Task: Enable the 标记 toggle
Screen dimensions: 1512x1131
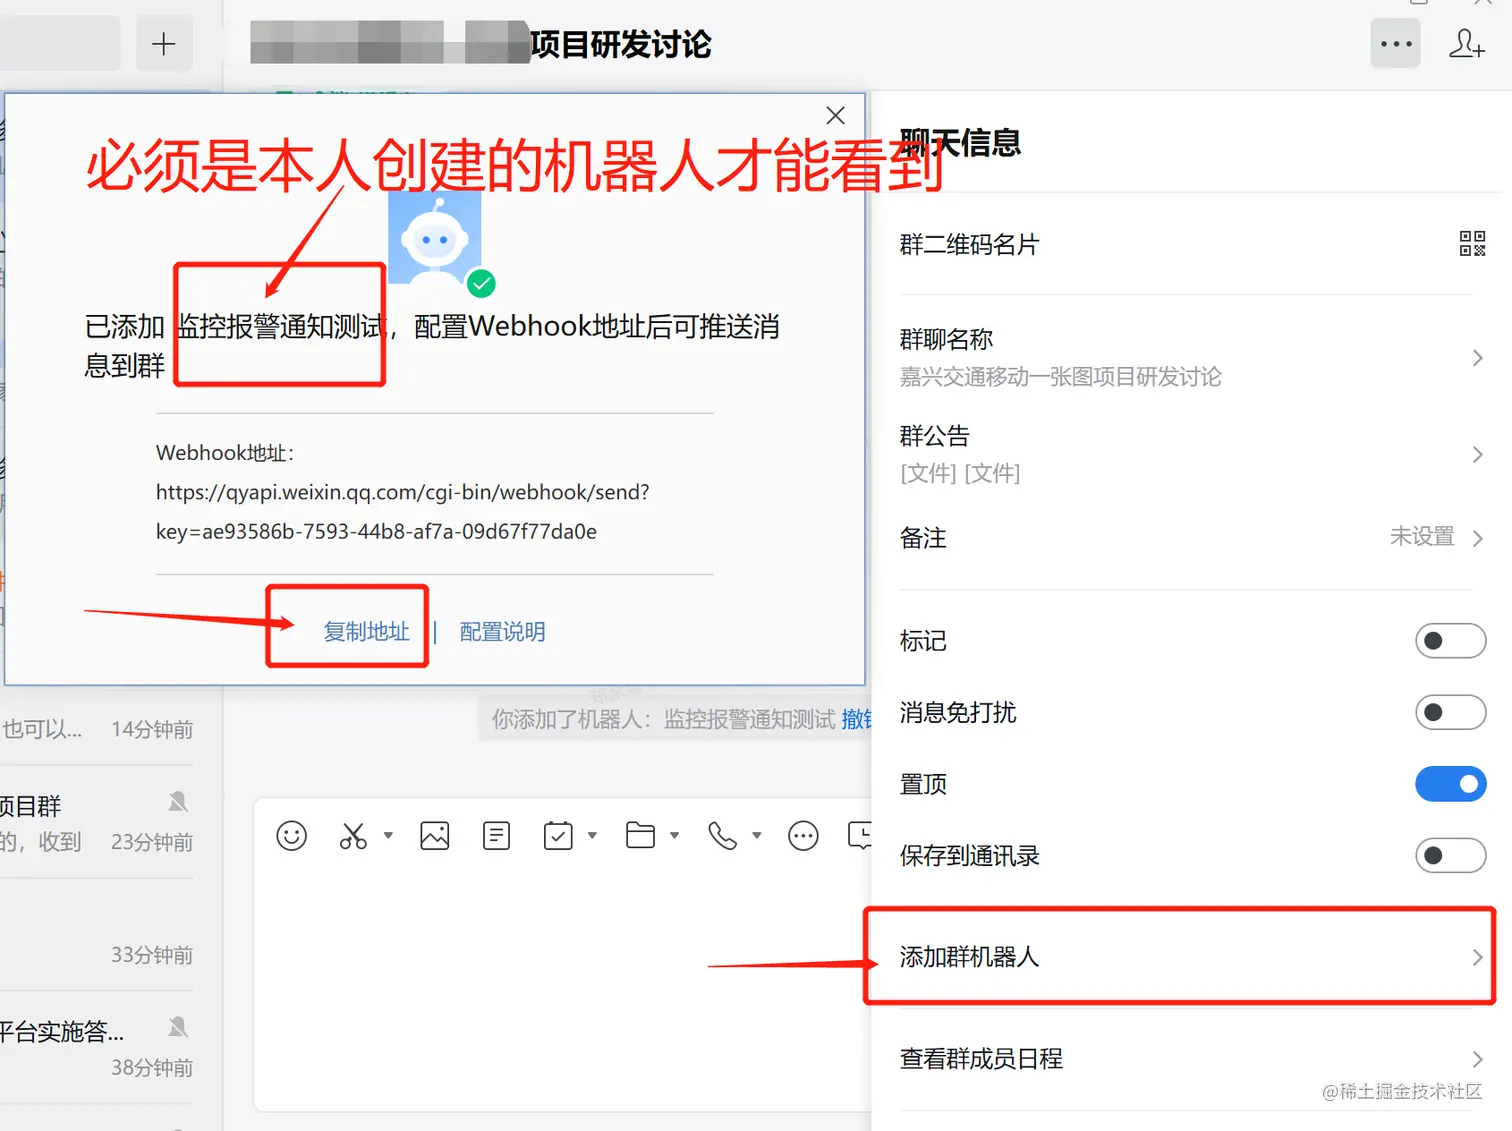Action: coord(1451,640)
